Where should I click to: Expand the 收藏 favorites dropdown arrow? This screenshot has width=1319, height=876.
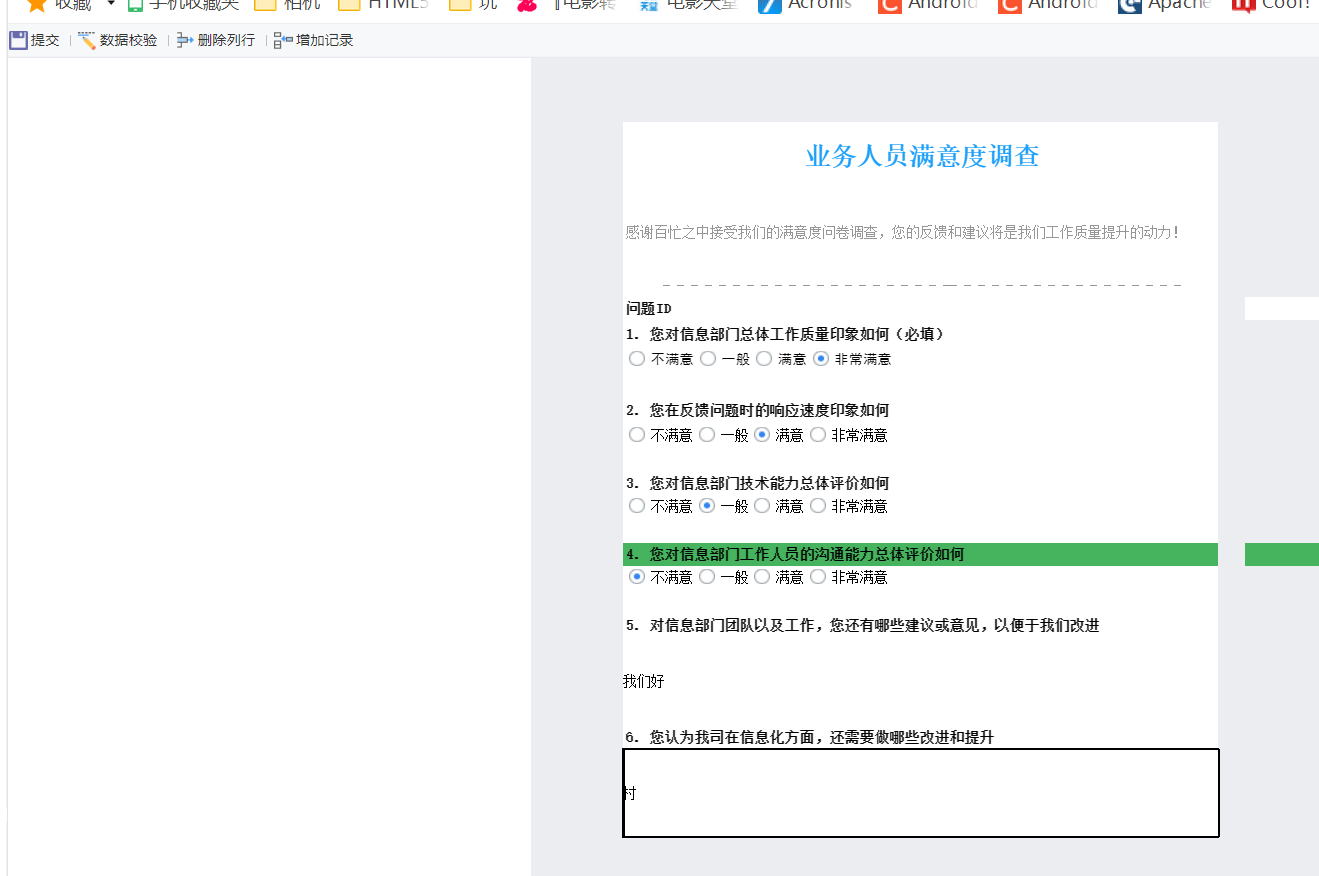point(111,4)
